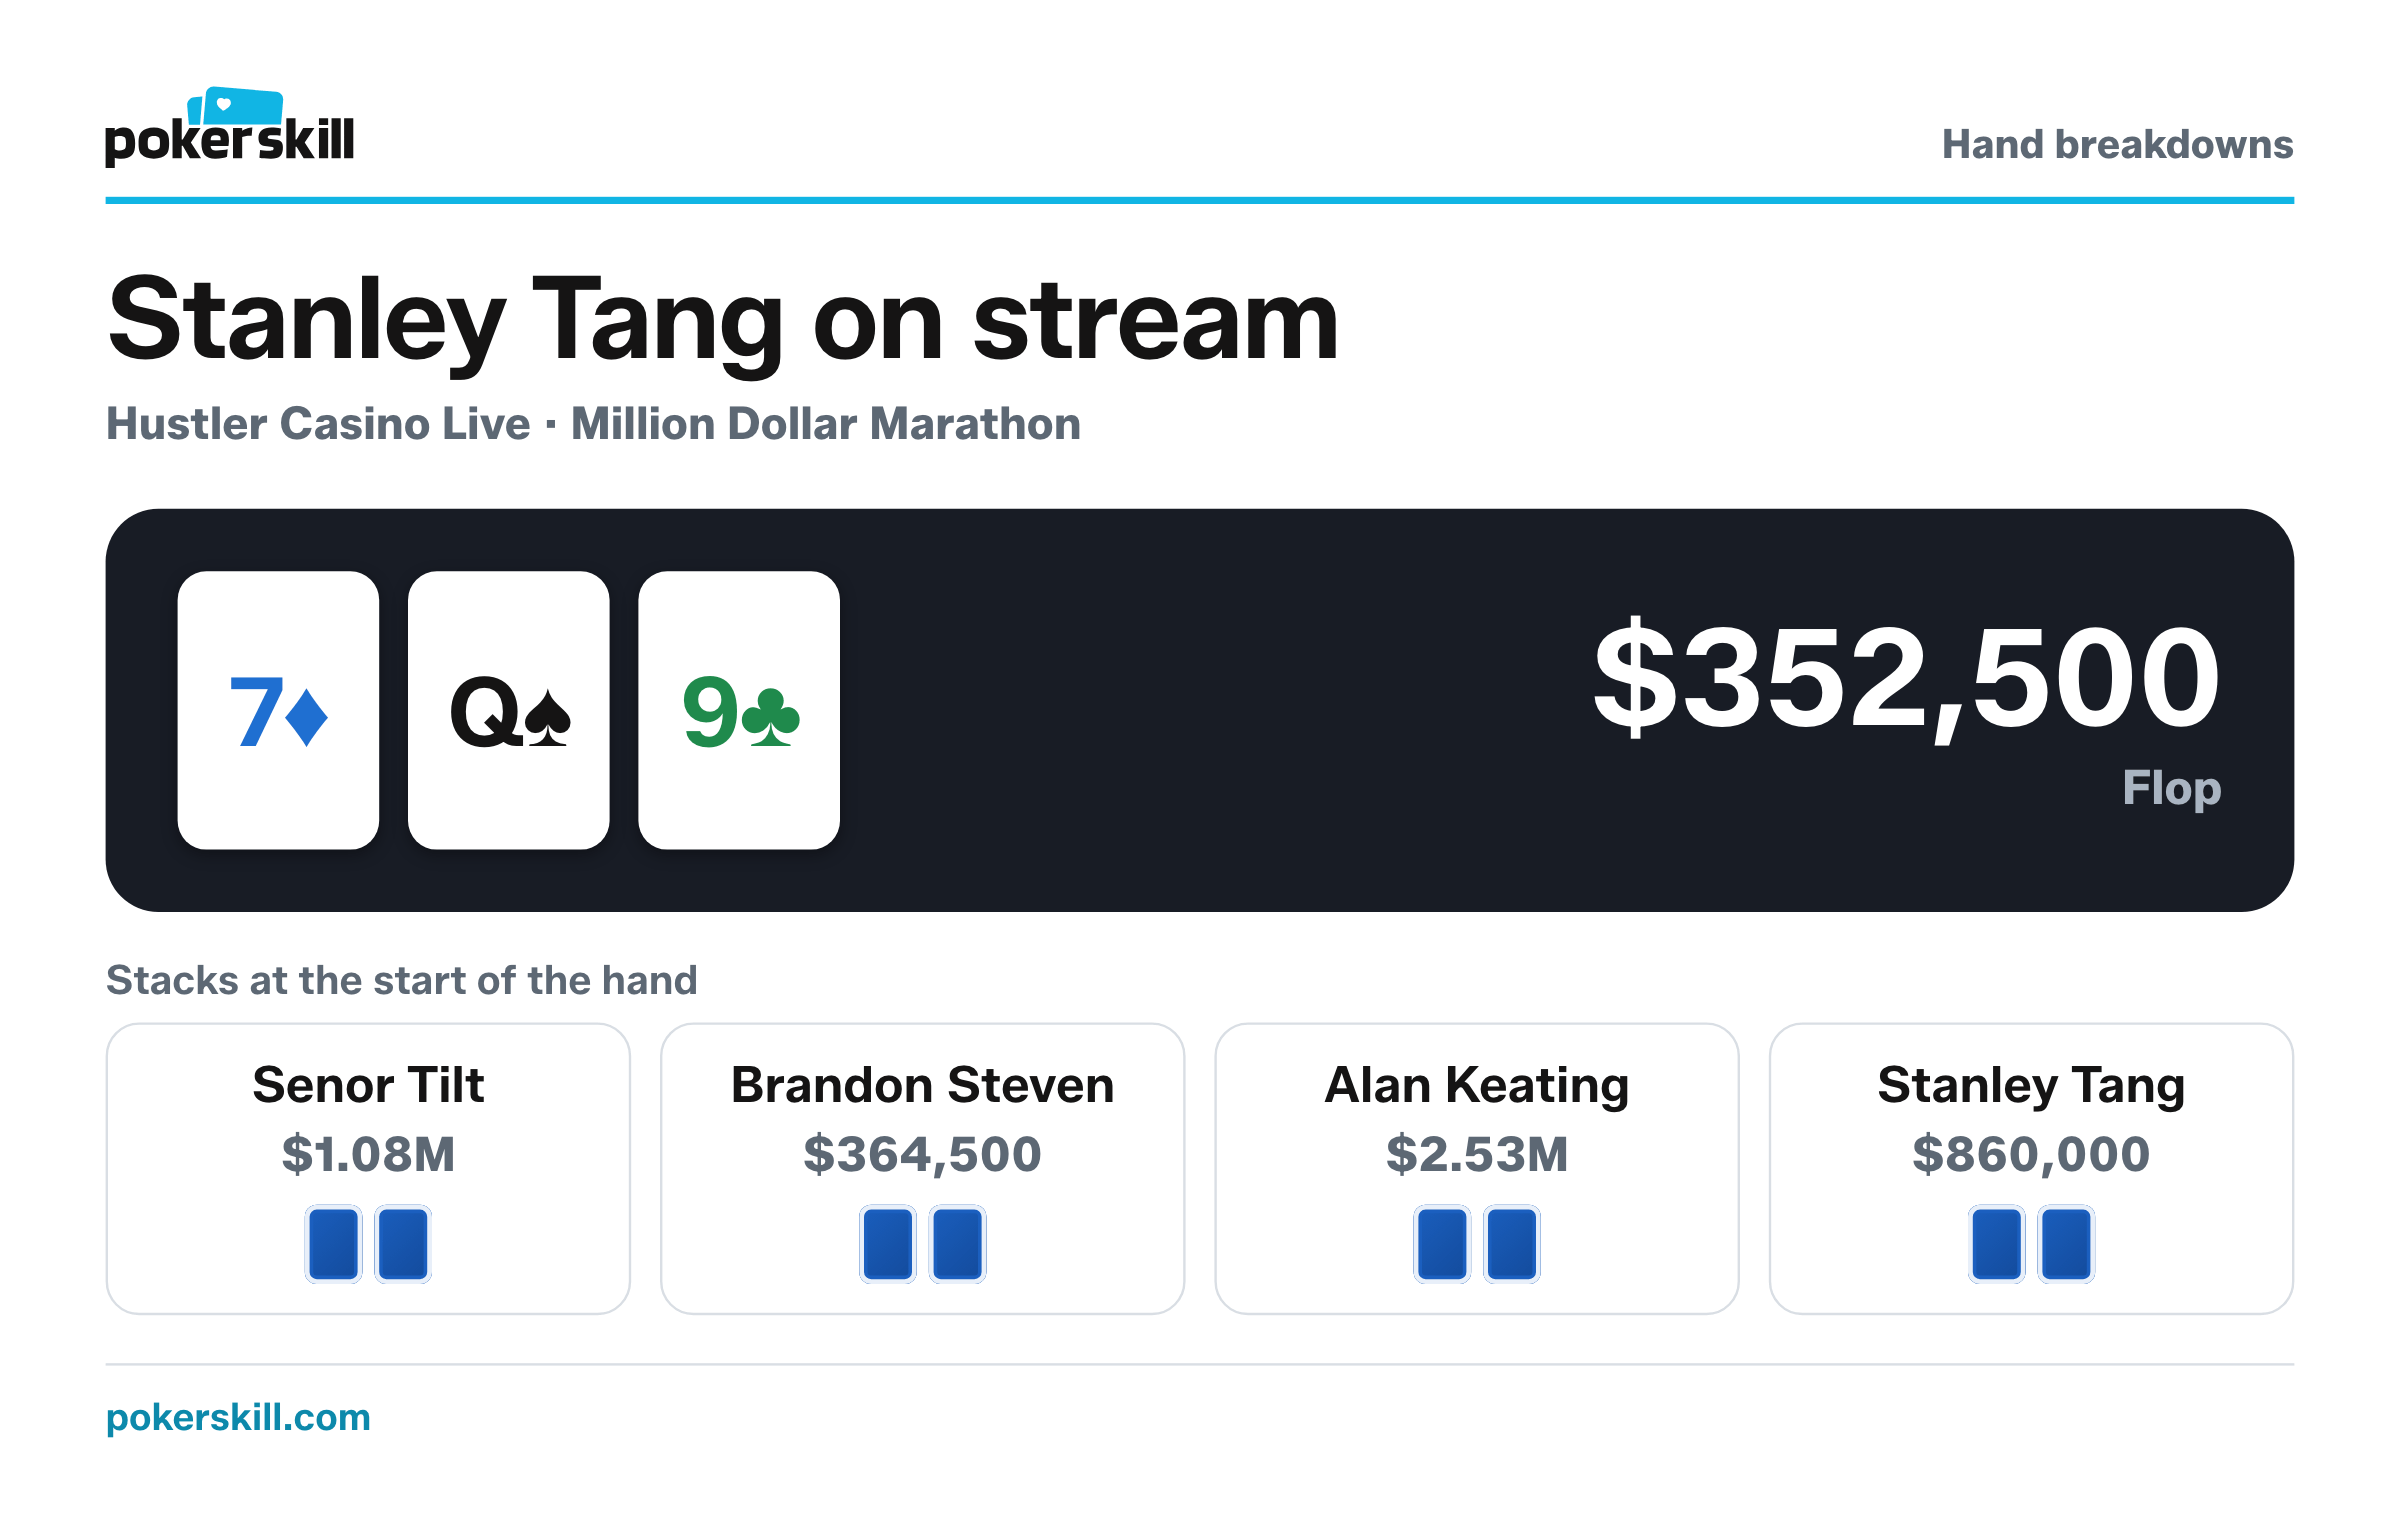Open the pokerskill.com link
The width and height of the screenshot is (2400, 1517).
238,1417
